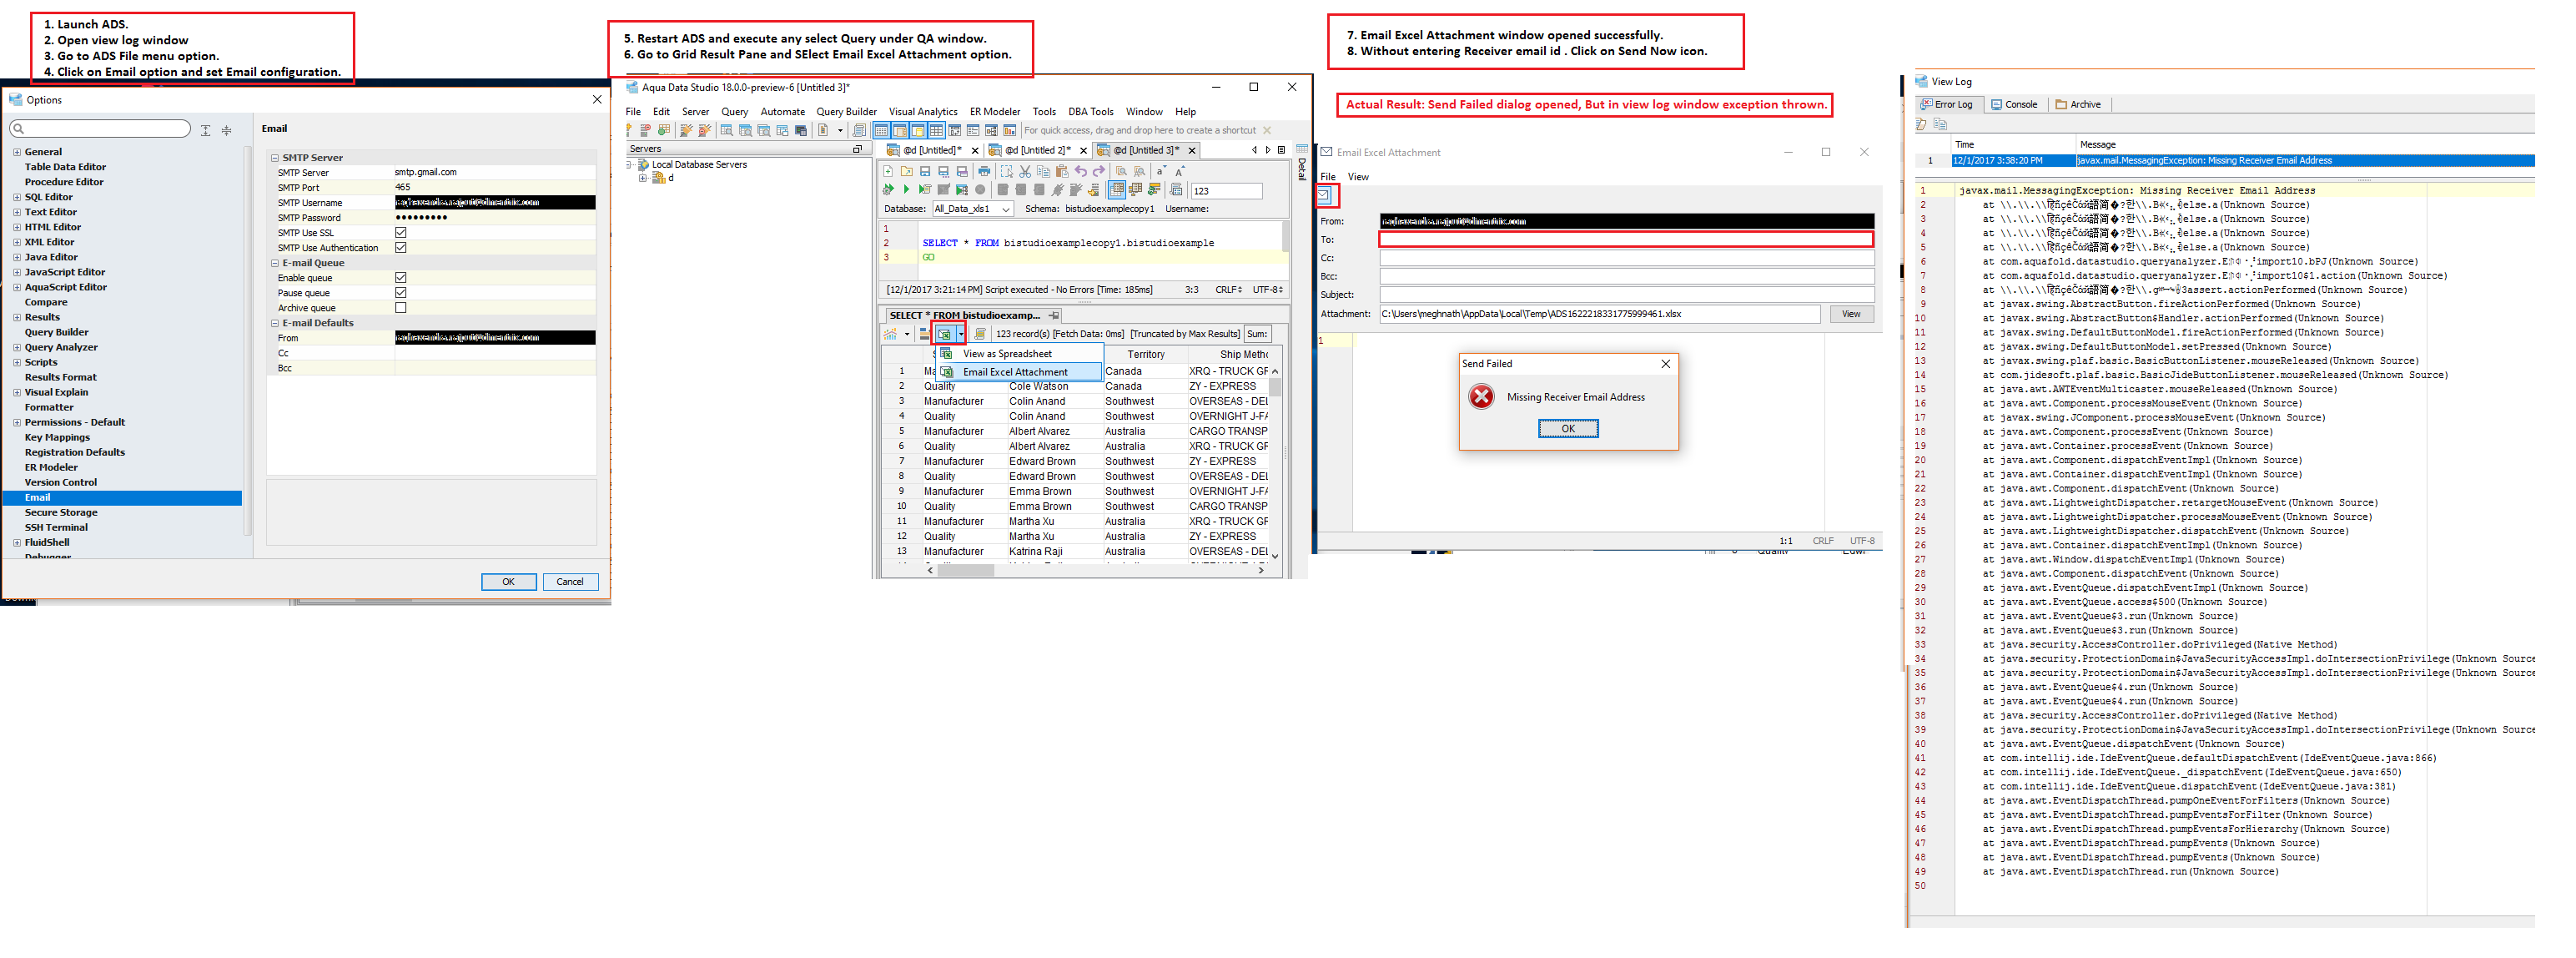This screenshot has width=2576, height=958.
Task: Toggle the SMTP Use SSL checkbox
Action: click(401, 233)
